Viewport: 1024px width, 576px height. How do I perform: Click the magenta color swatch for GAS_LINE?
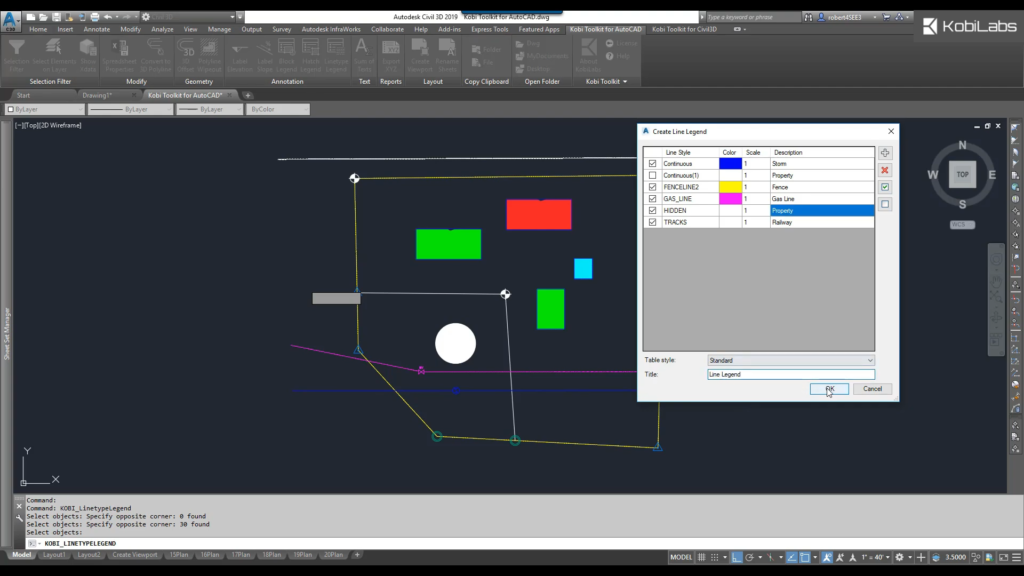tap(730, 199)
